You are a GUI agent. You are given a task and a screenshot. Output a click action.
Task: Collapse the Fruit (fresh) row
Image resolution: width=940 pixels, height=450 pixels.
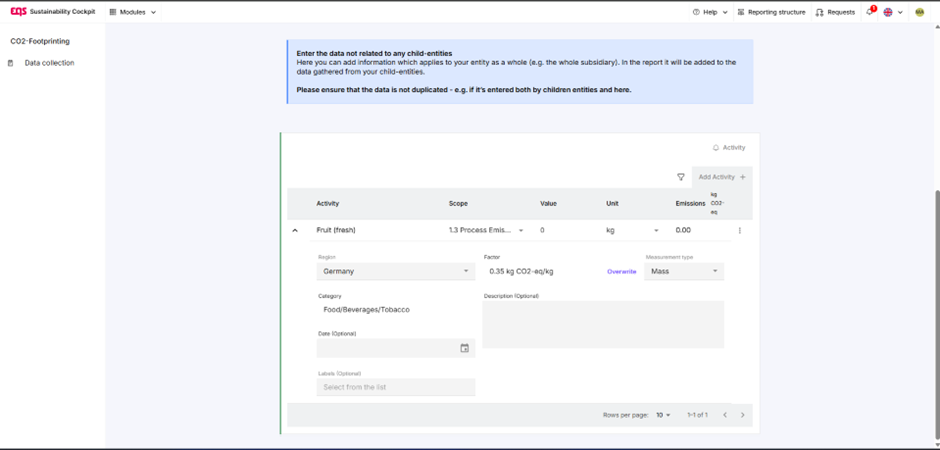point(294,230)
